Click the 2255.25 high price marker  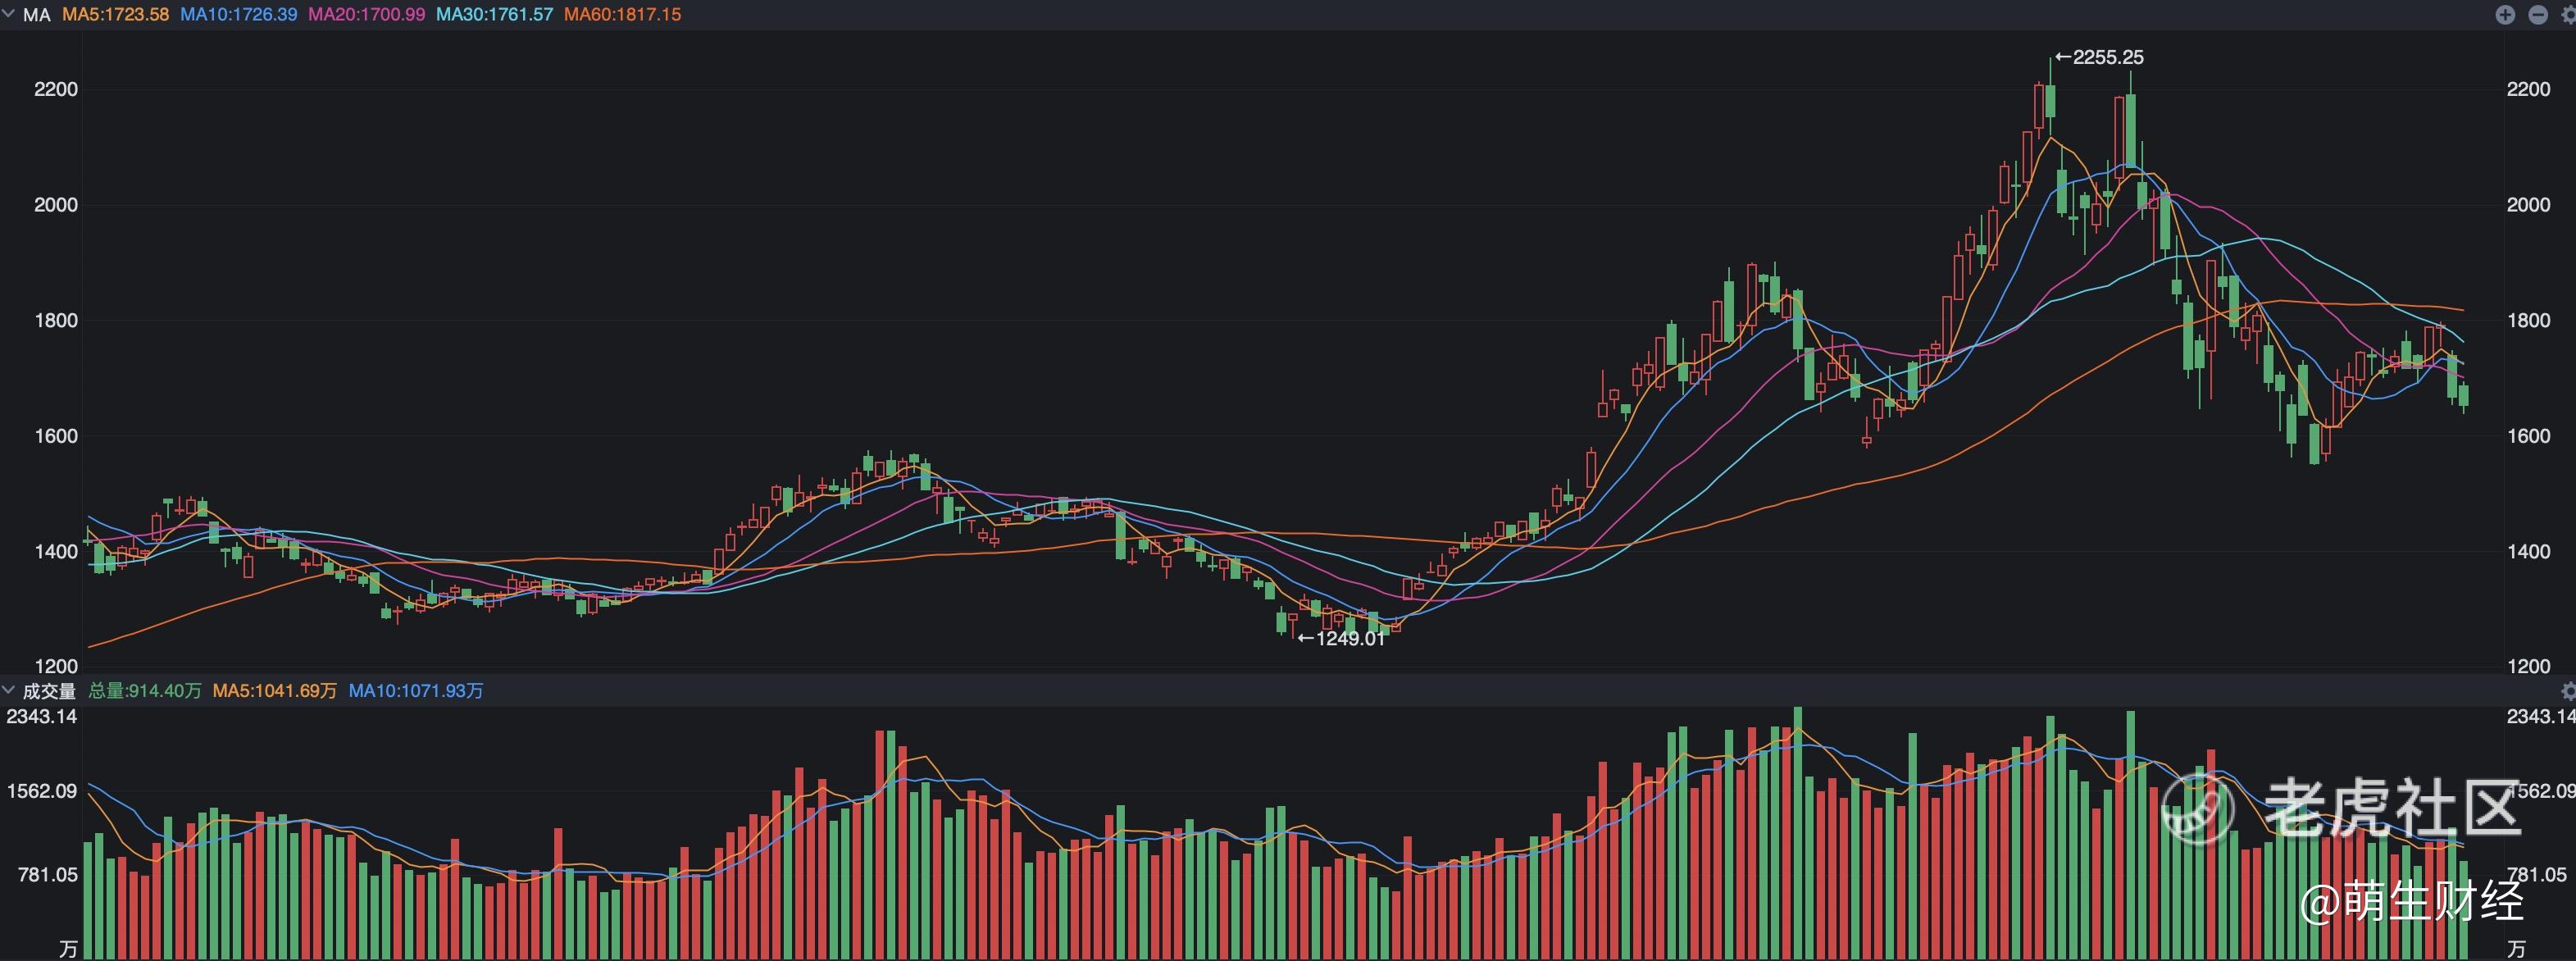(x=2099, y=57)
